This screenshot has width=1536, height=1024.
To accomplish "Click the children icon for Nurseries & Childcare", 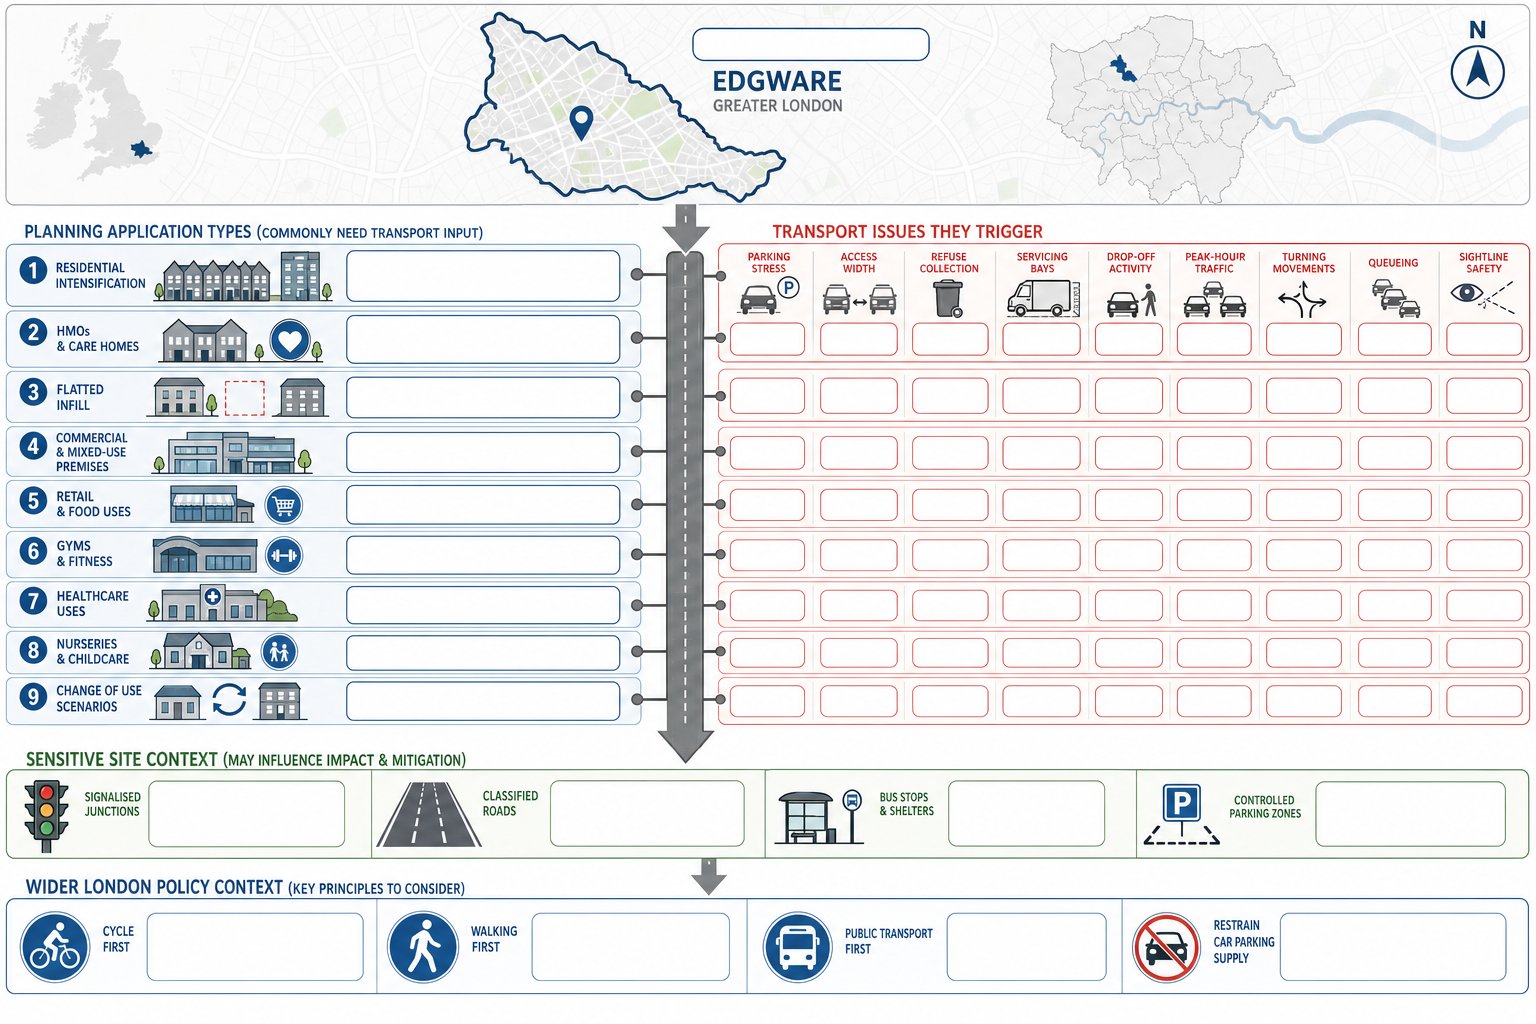I will [279, 652].
